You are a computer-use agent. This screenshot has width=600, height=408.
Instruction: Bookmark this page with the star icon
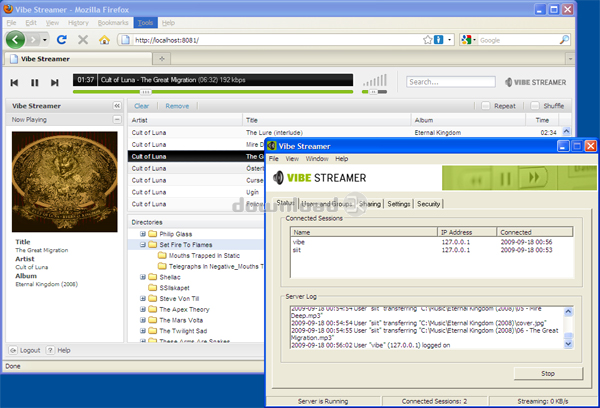[x=427, y=40]
